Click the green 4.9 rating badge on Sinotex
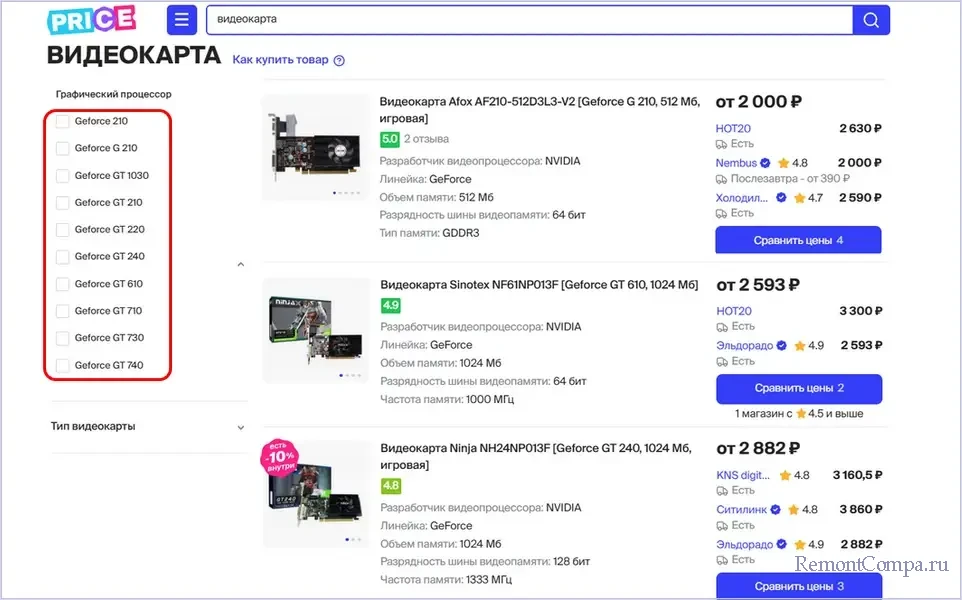 click(x=390, y=305)
